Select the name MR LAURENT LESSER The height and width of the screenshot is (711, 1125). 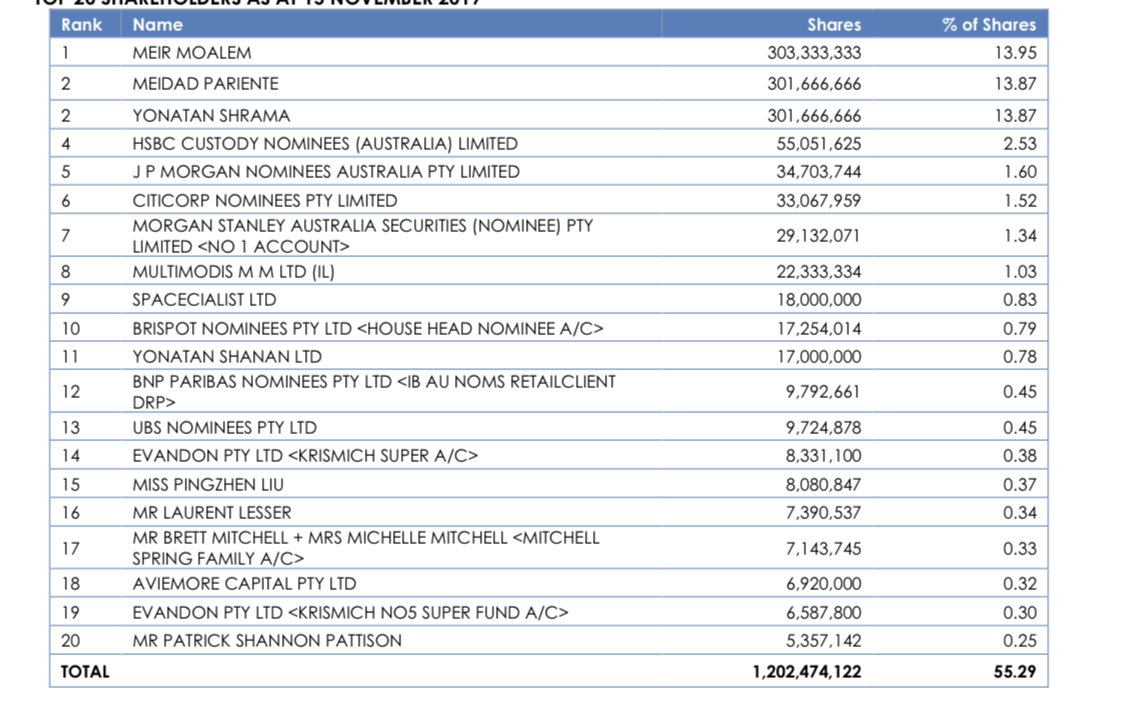212,512
